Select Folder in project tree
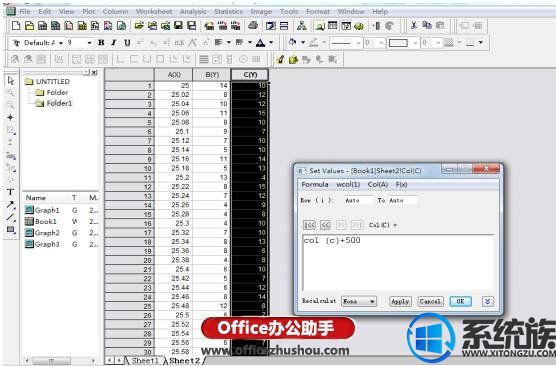The image size is (556, 366). click(x=52, y=93)
